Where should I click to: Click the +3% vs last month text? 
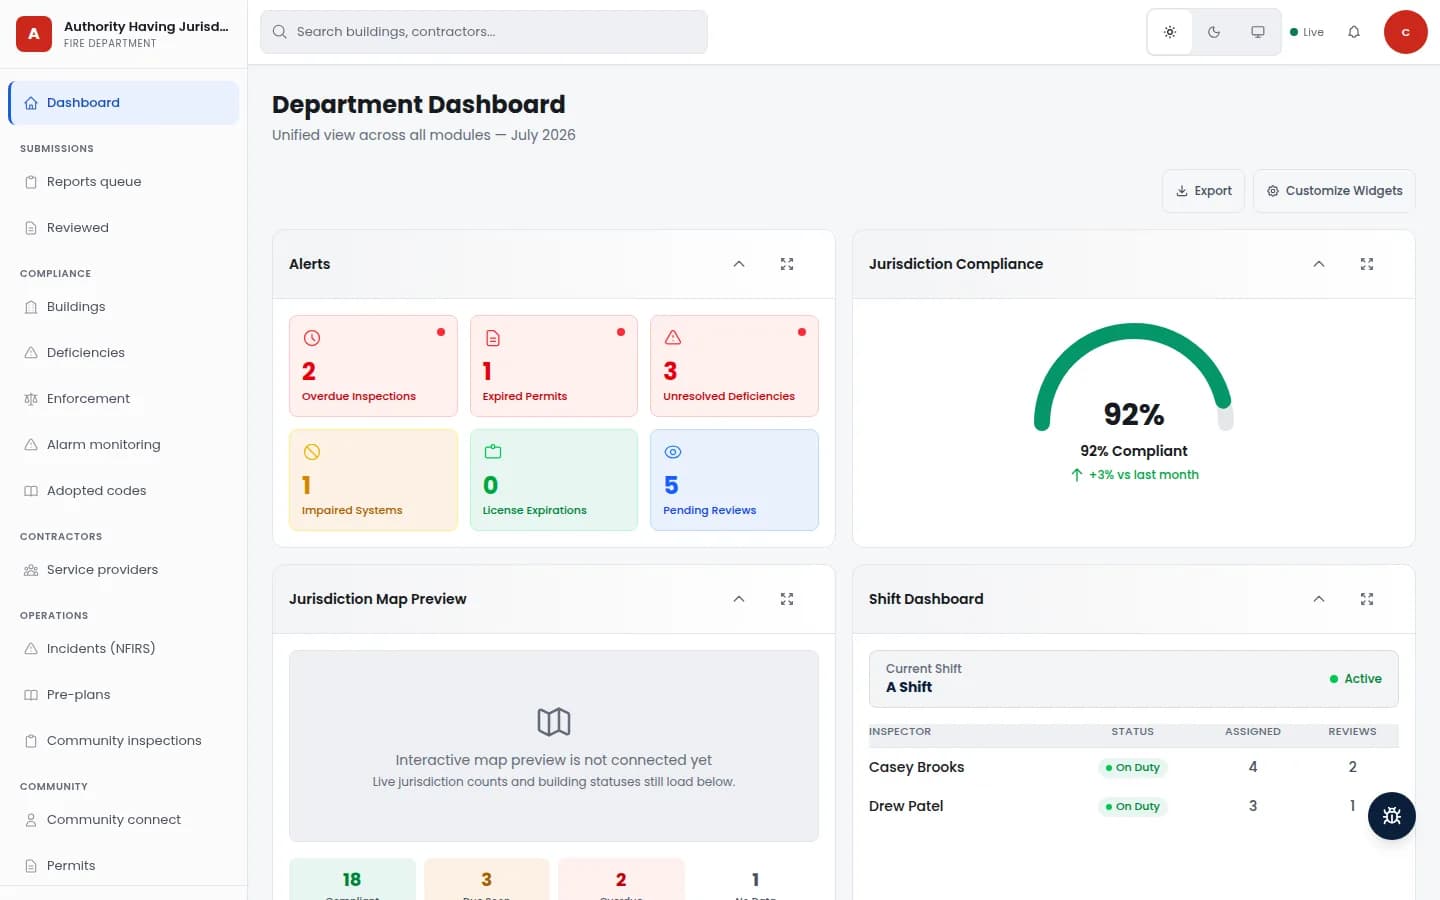pos(1144,475)
